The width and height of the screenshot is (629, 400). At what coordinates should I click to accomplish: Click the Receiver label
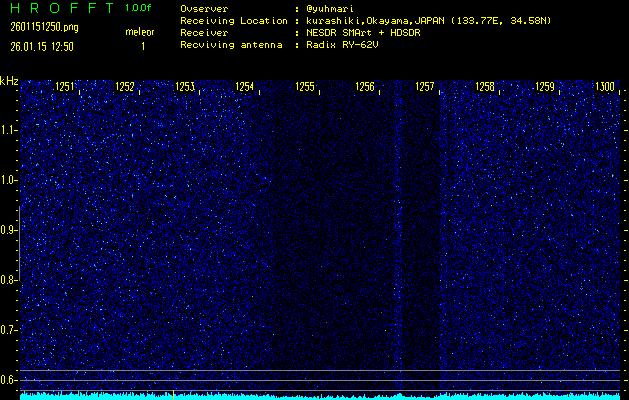point(204,33)
